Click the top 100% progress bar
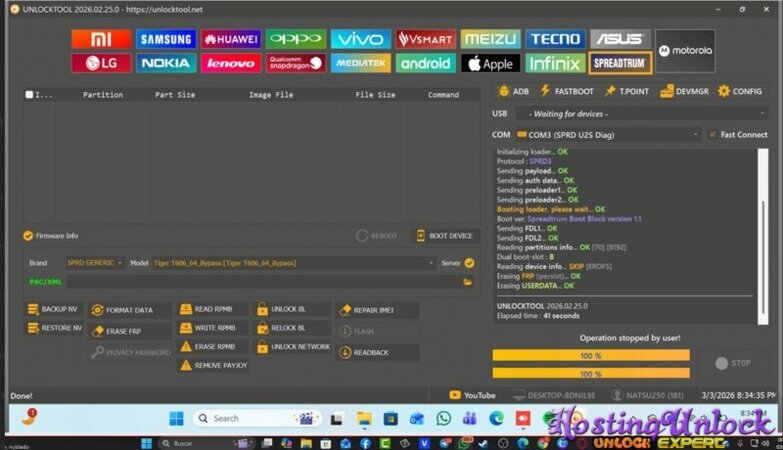783x450 pixels. 591,355
